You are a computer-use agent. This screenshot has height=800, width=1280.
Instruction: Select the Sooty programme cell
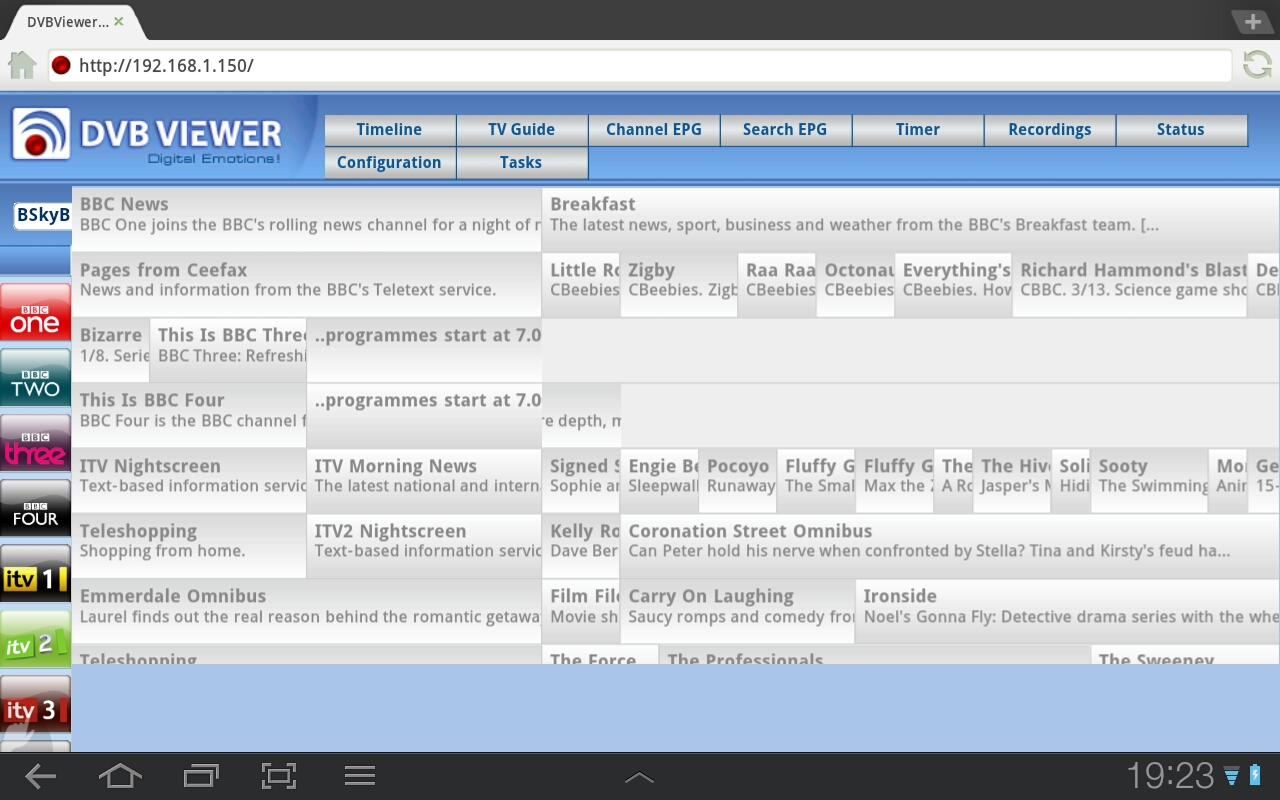point(1150,480)
